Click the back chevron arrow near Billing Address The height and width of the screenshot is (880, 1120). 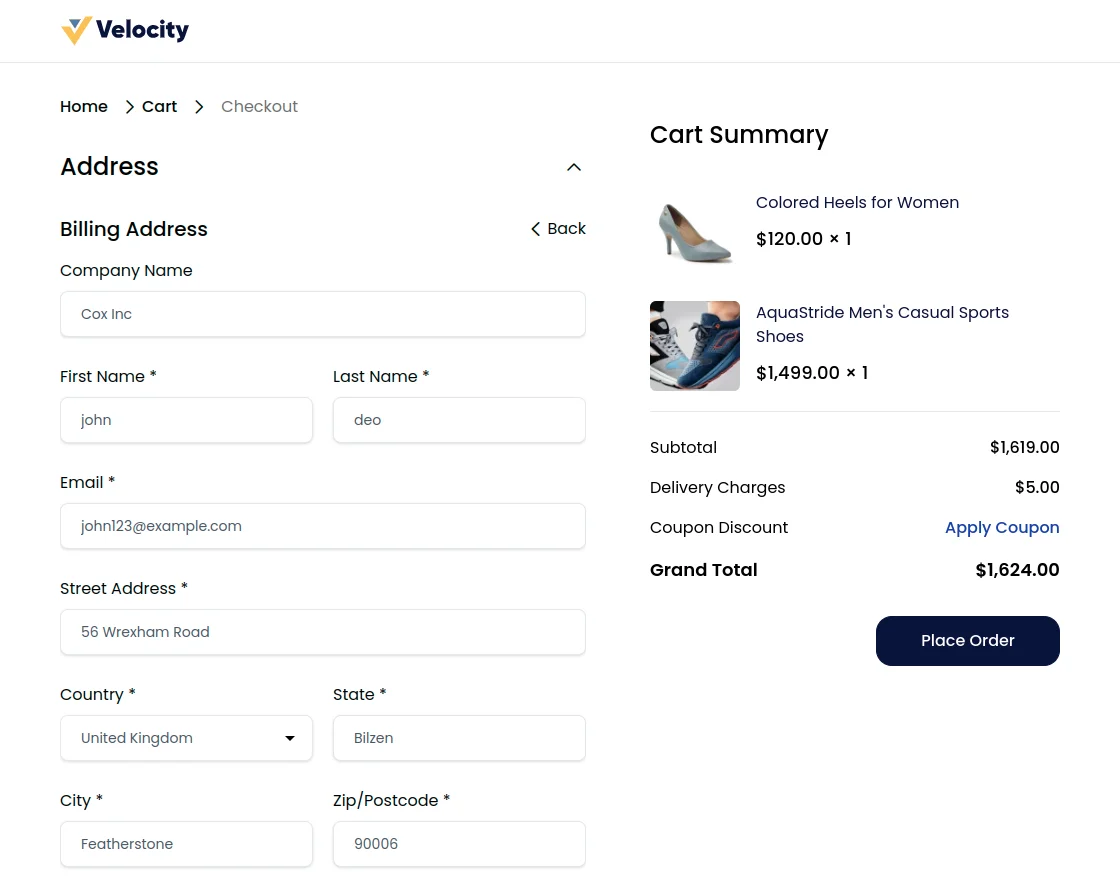click(536, 229)
